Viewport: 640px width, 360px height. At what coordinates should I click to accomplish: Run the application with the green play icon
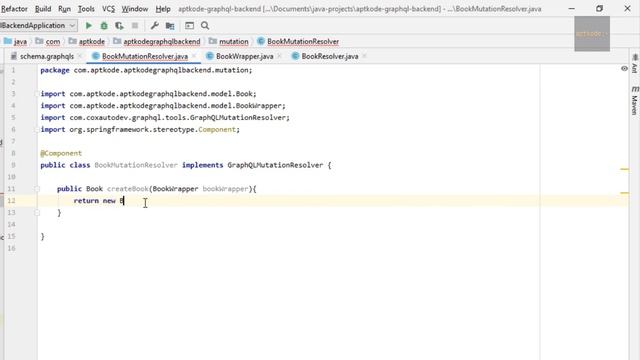pos(89,25)
